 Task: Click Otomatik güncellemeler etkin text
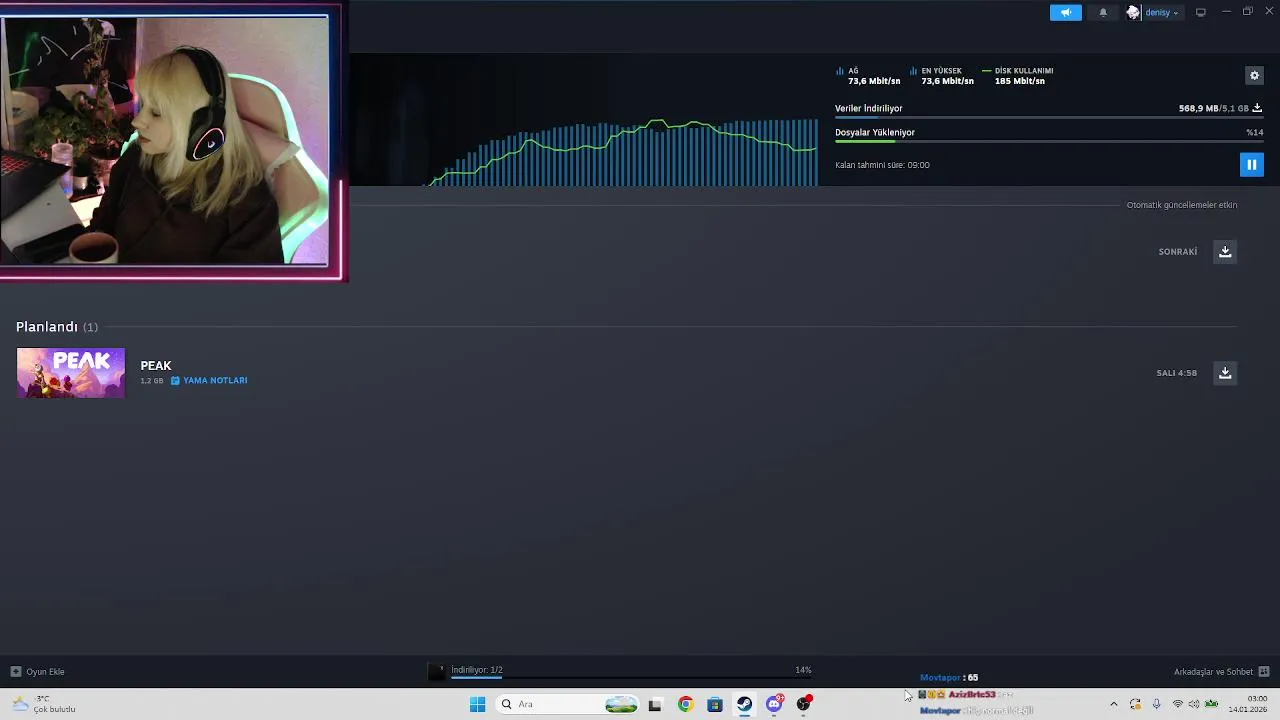click(1182, 205)
